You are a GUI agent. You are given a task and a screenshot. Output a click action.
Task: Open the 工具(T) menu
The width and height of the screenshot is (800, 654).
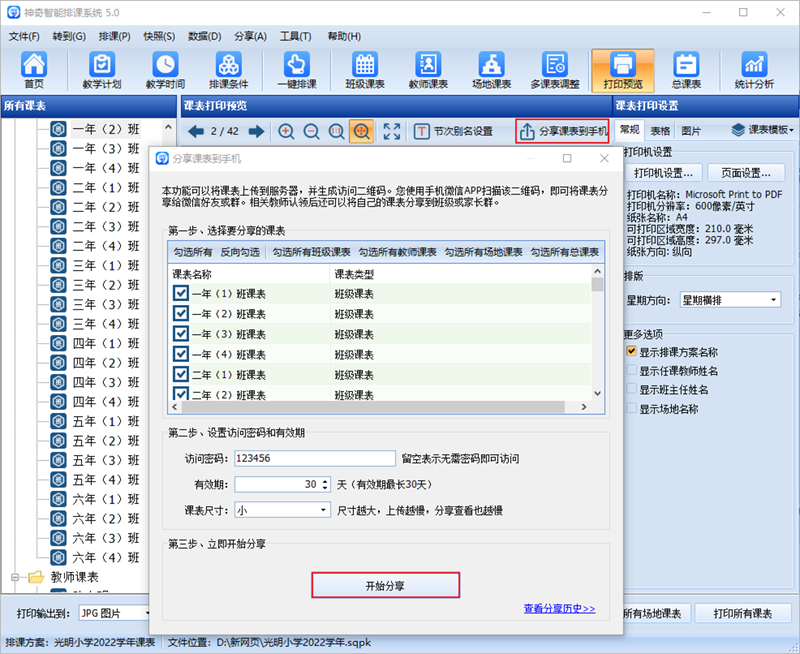295,36
